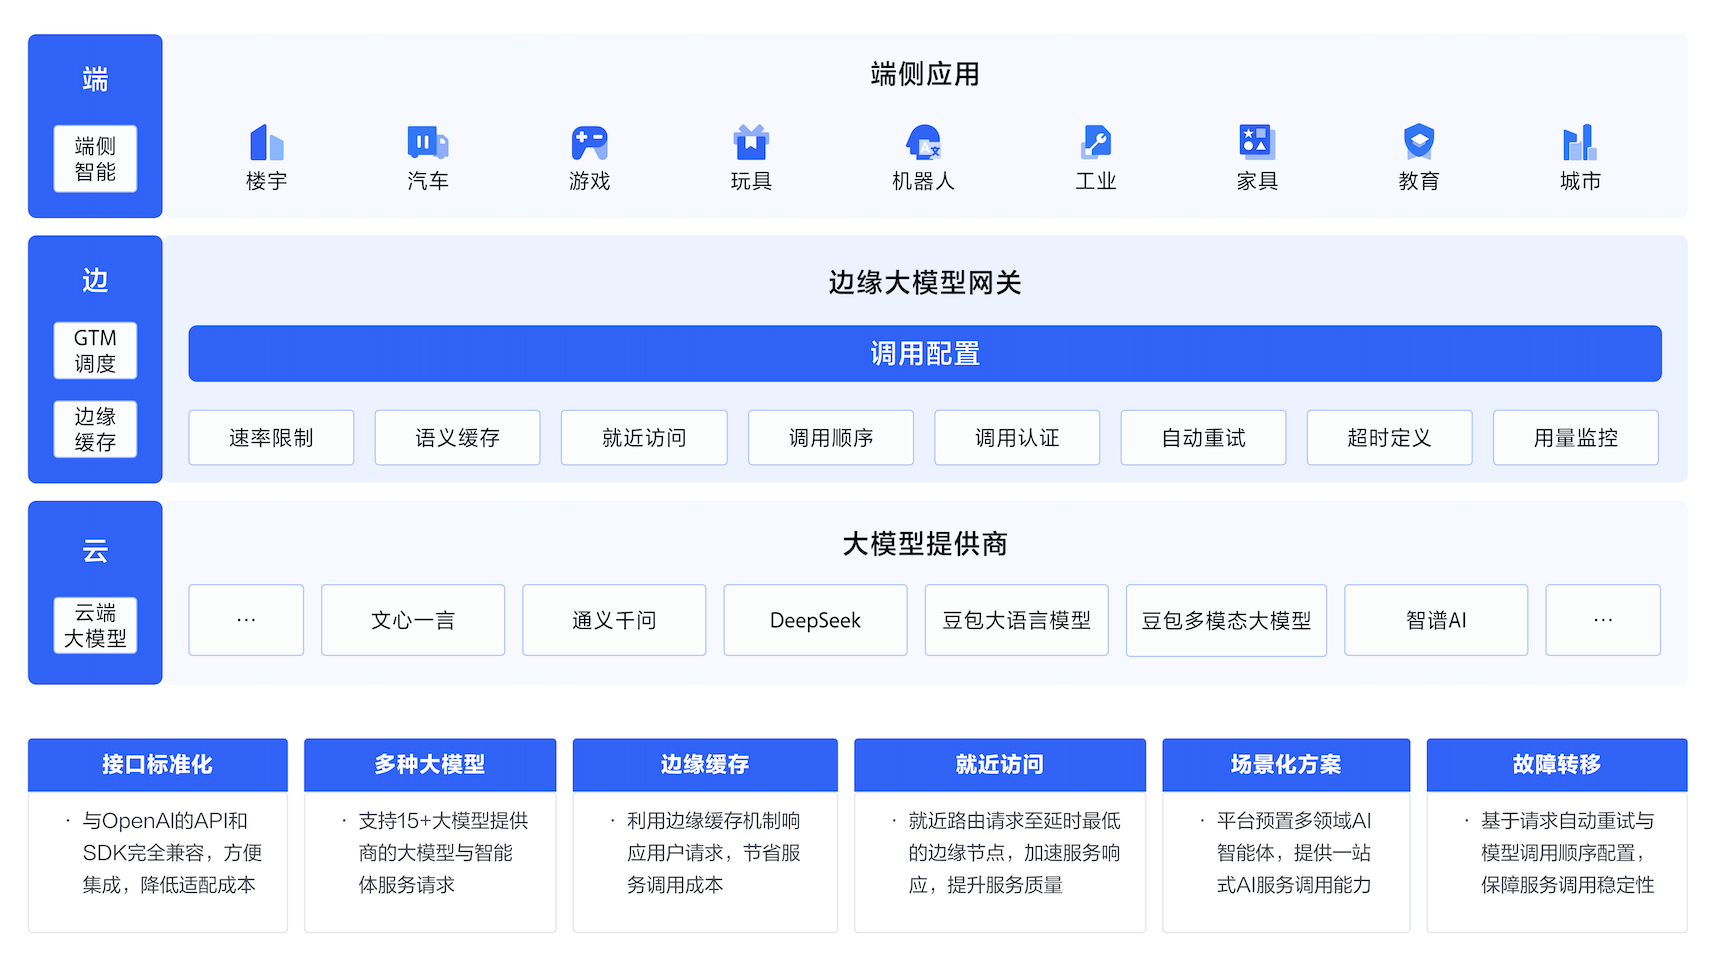This screenshot has height=966, width=1718.
Task: Click the 边缘缓存 box under GTM调度
Action: click(x=95, y=429)
